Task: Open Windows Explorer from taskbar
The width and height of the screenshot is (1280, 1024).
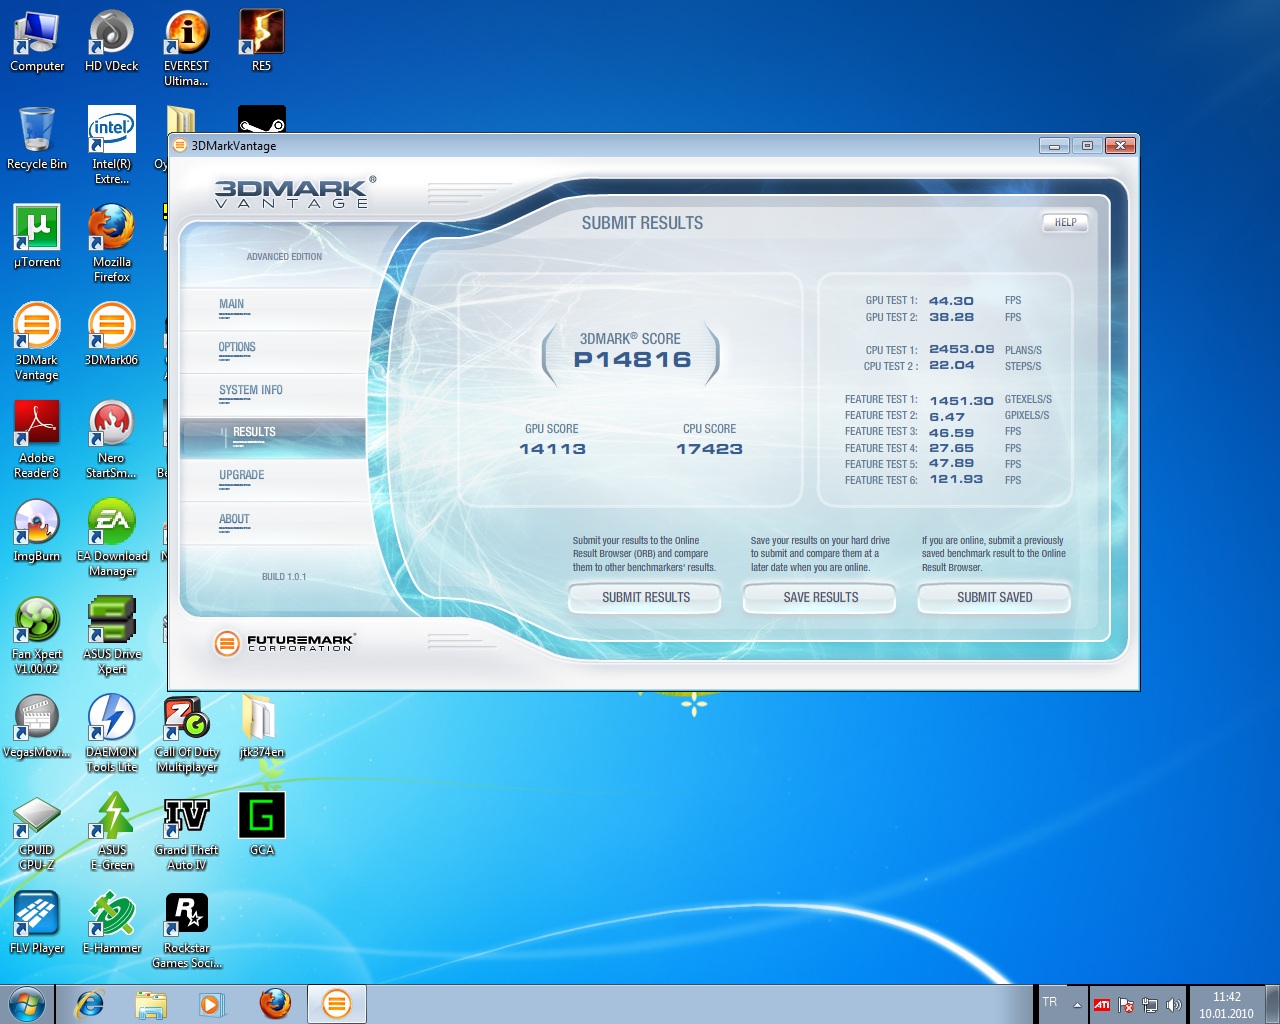Action: [x=150, y=1004]
